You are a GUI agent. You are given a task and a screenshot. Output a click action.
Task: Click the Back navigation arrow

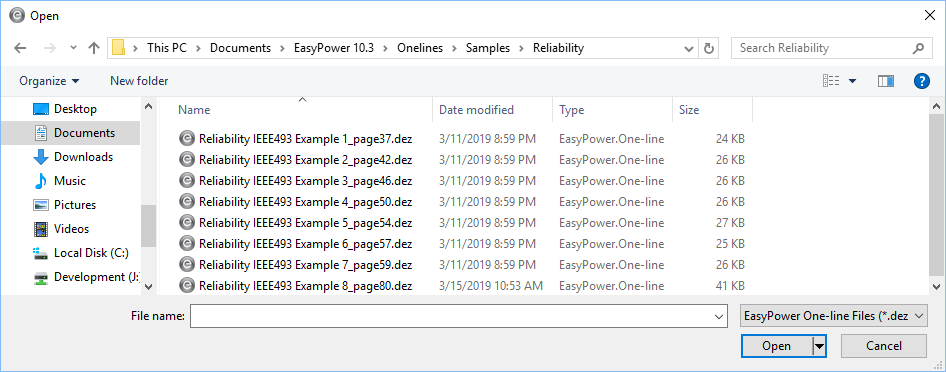click(20, 48)
